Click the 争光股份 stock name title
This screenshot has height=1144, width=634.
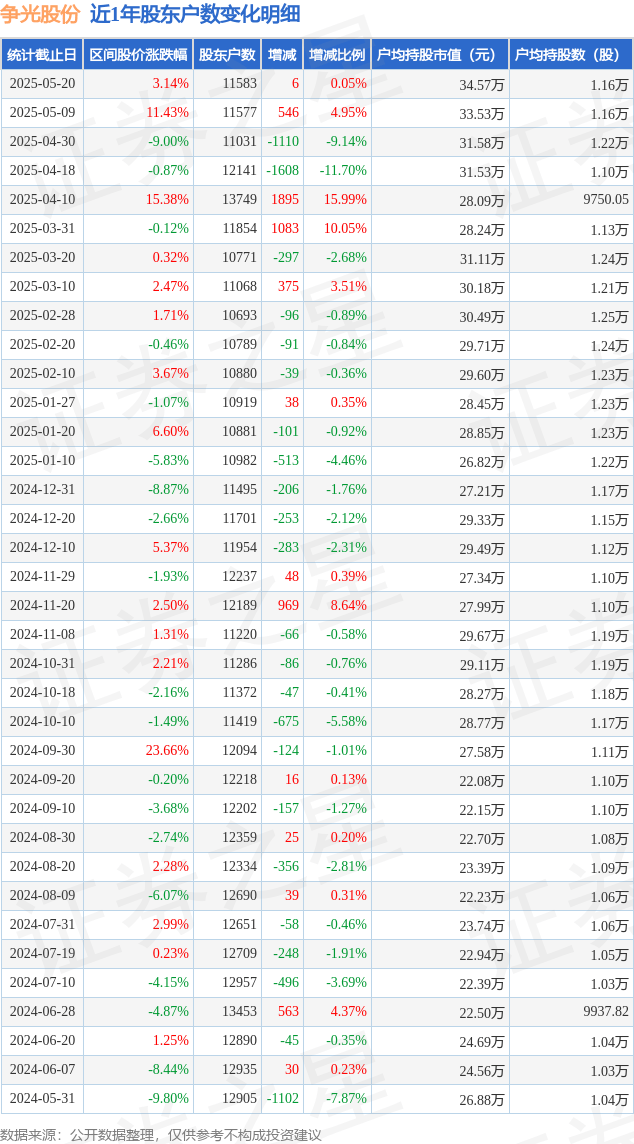coord(41,15)
